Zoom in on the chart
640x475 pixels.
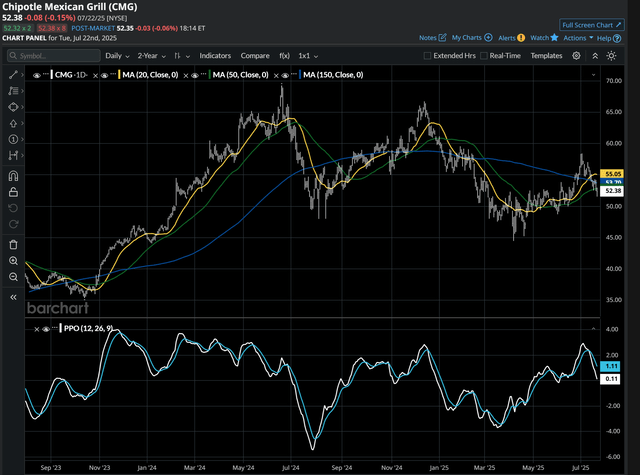click(13, 261)
